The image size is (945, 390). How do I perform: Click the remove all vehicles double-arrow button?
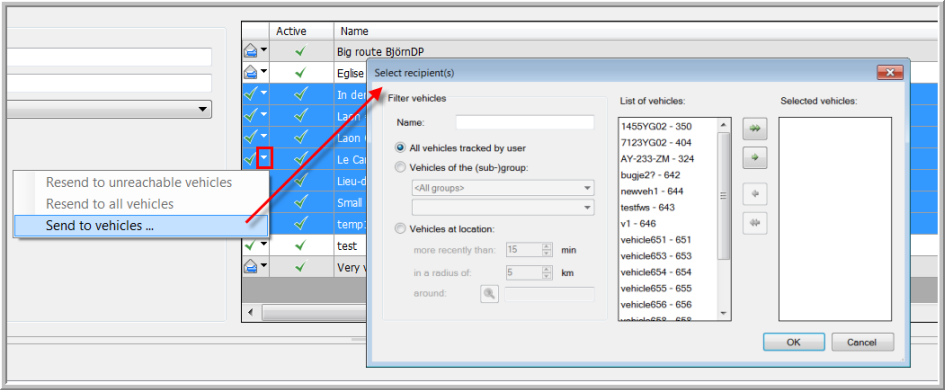click(x=755, y=223)
